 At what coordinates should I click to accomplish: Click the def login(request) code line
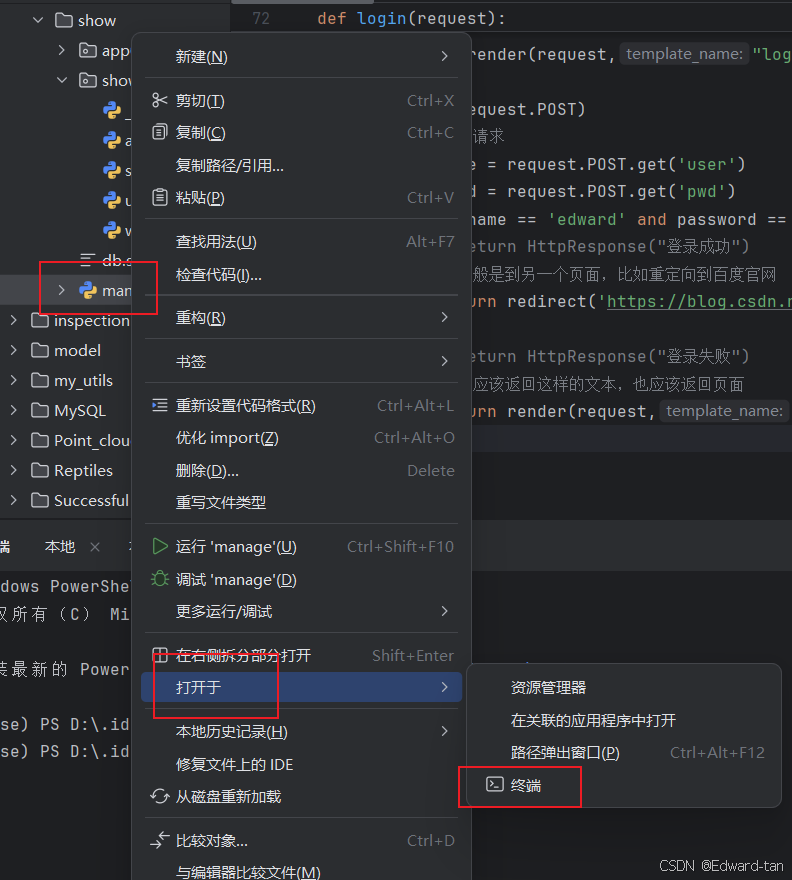click(x=411, y=19)
